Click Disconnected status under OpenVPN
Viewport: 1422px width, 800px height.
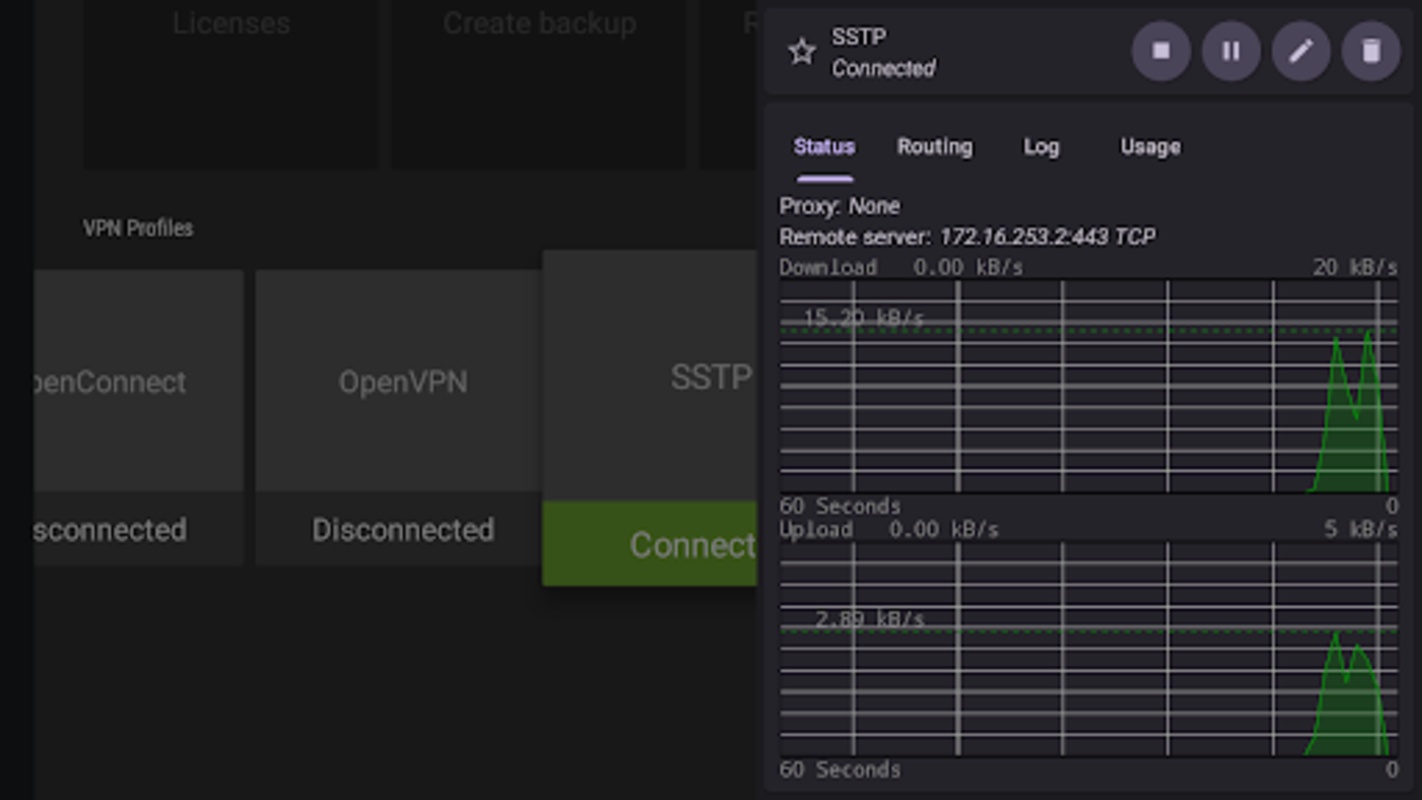402,529
